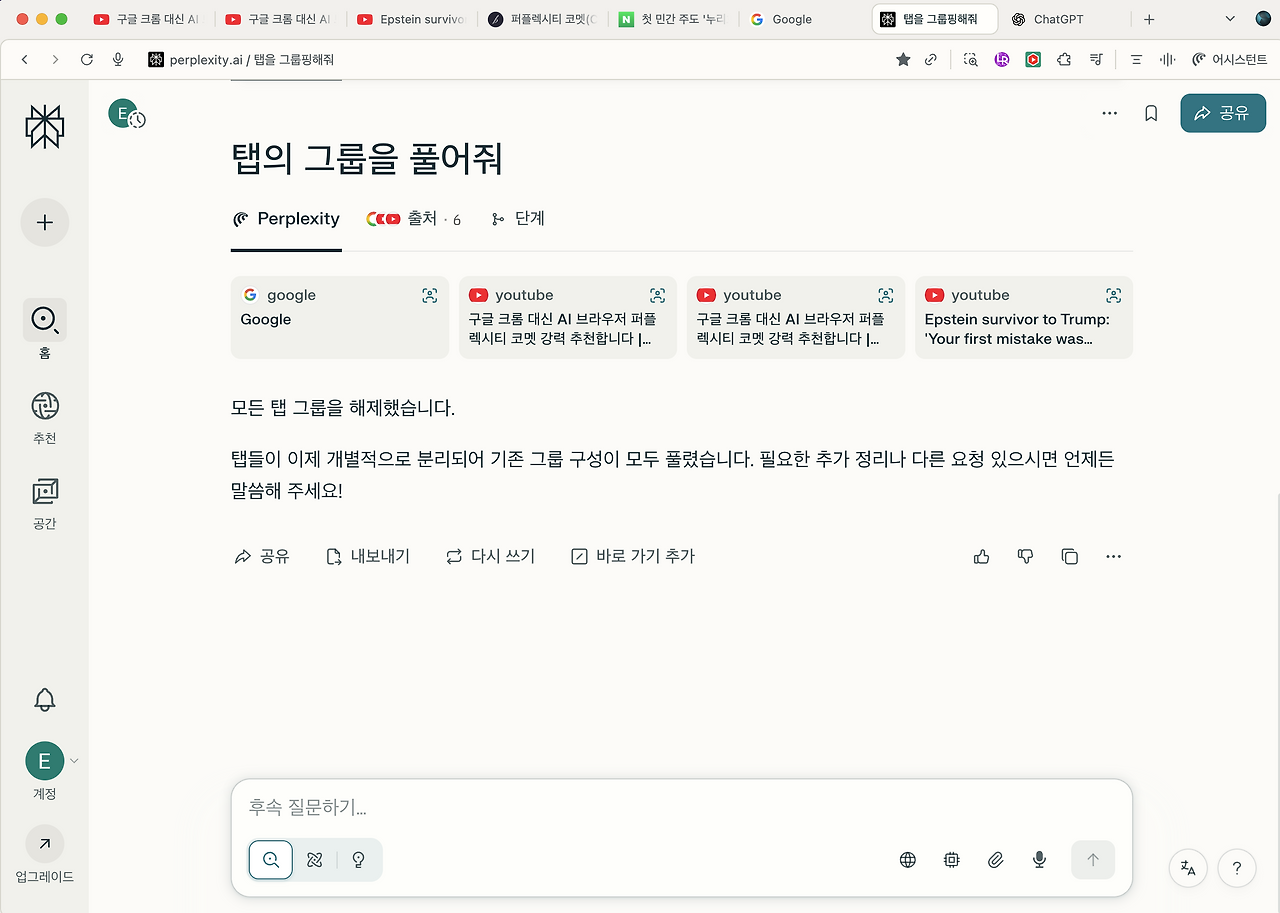This screenshot has width=1280, height=913.
Task: Open the Epstein survivor to Trump source card
Action: [x=1024, y=317]
